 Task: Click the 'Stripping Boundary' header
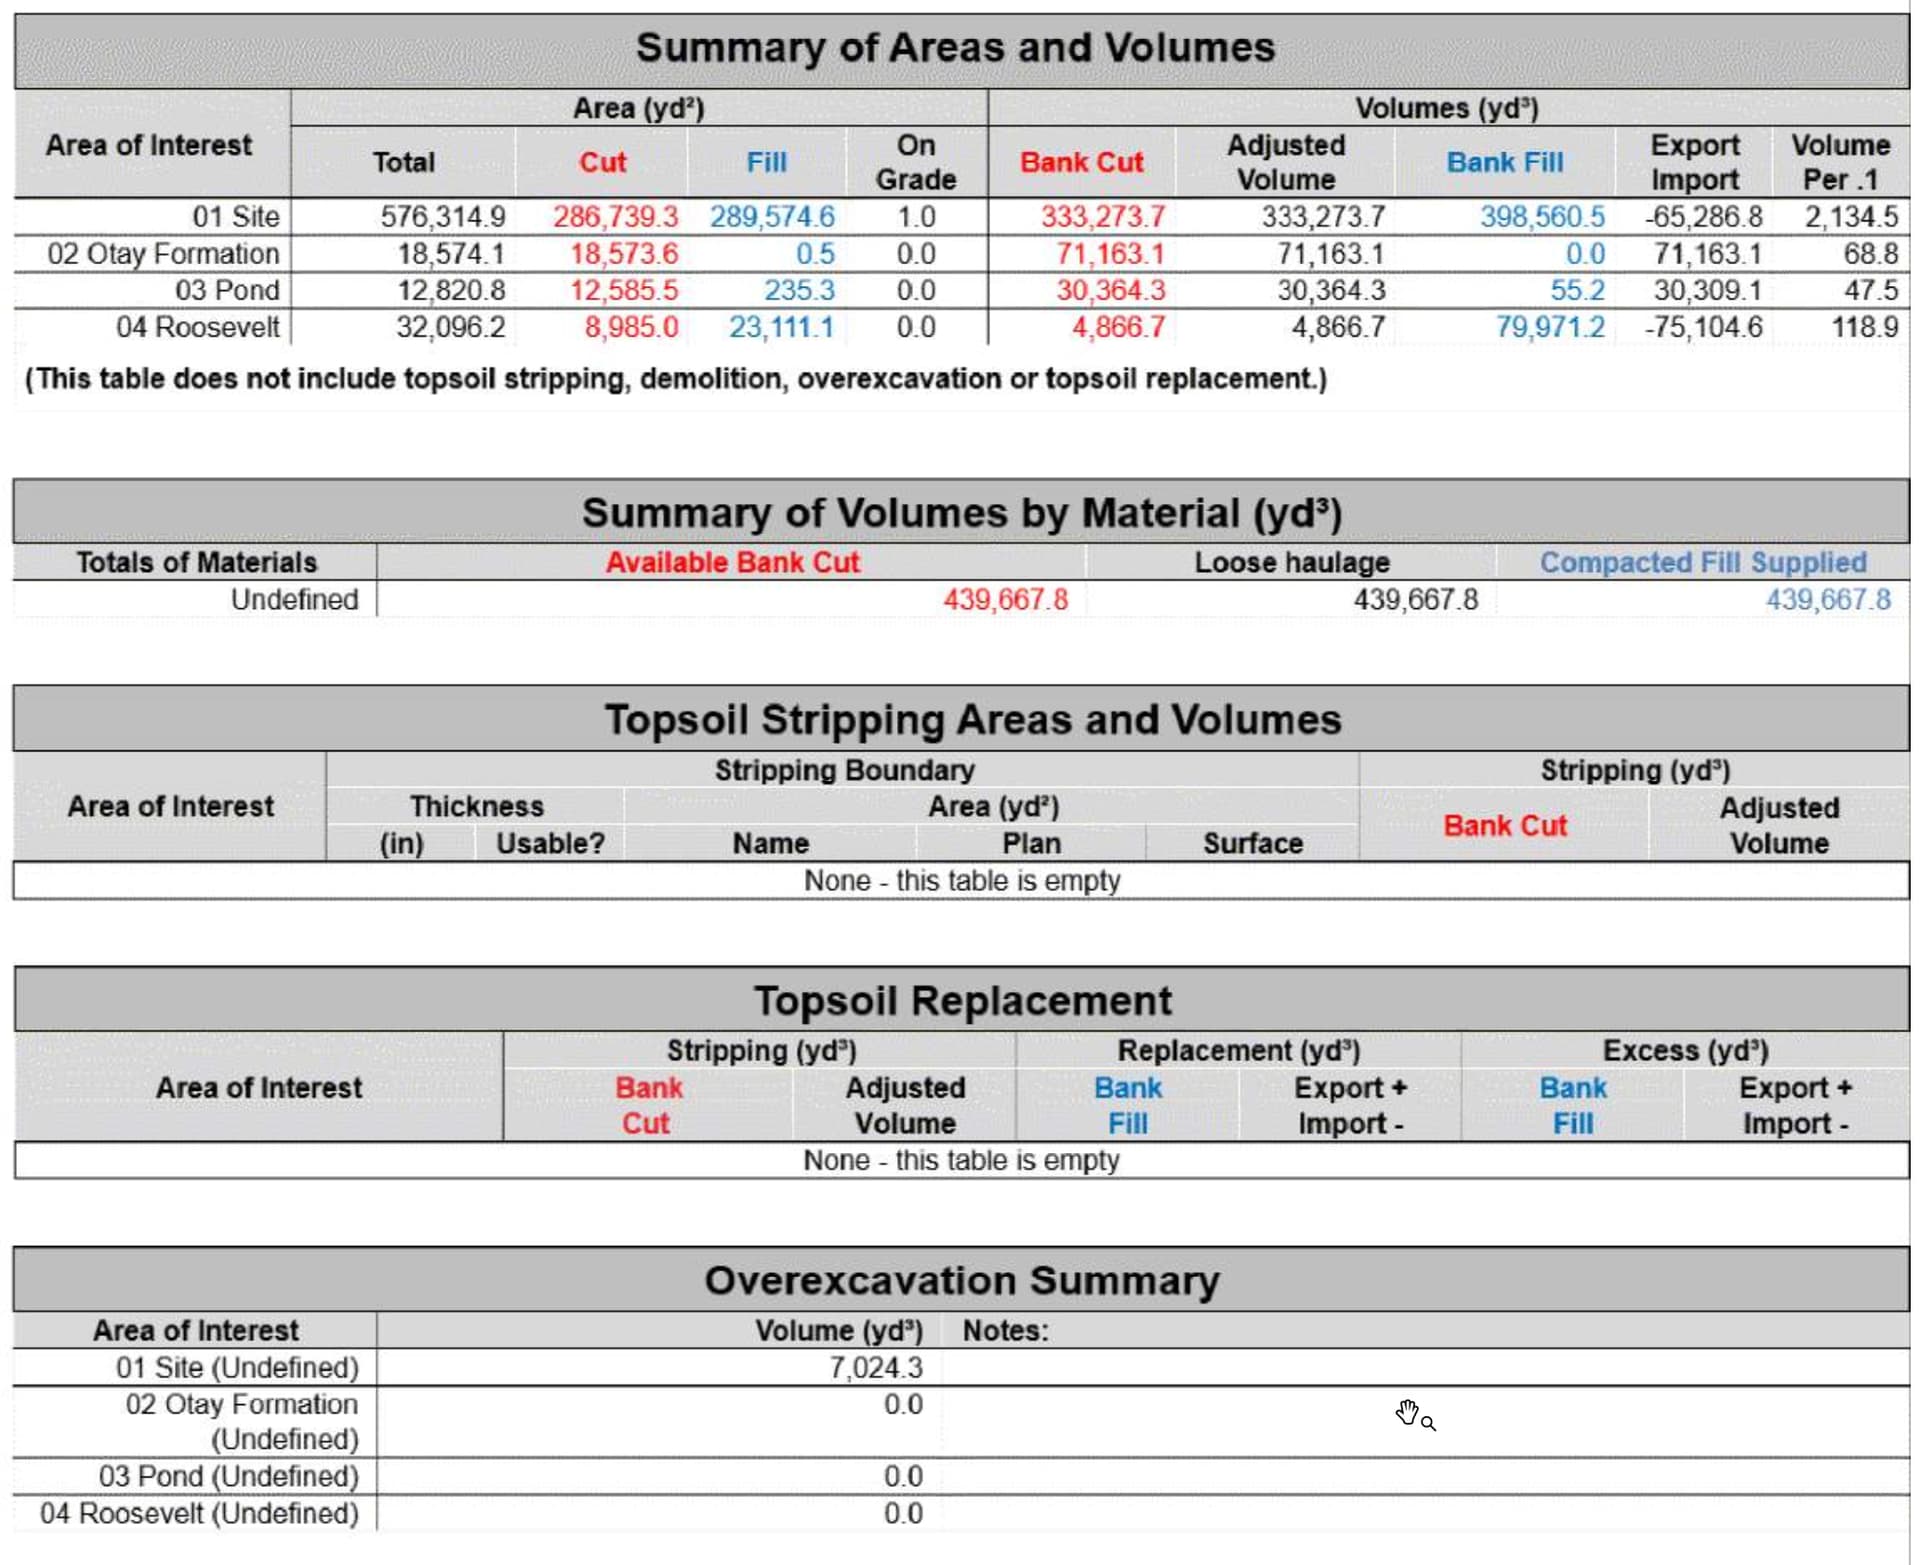[x=845, y=771]
